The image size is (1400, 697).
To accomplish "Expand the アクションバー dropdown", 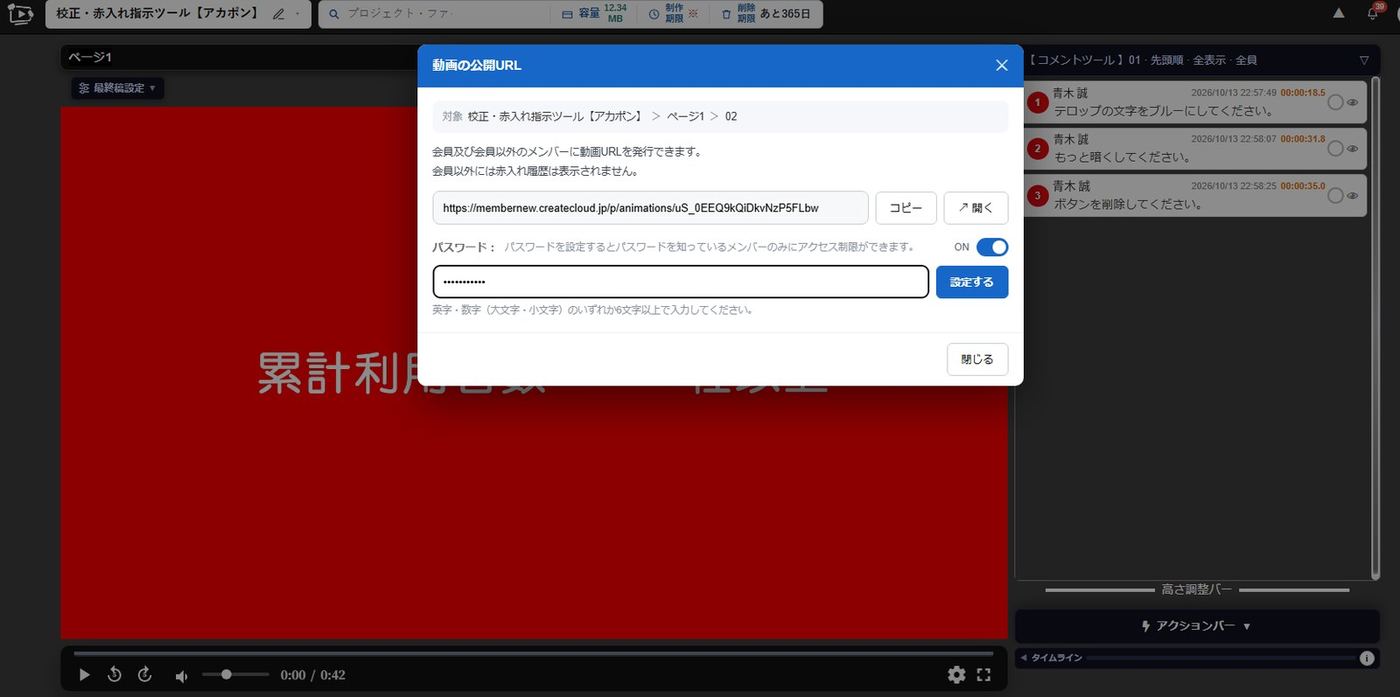I will pyautogui.click(x=1197, y=626).
